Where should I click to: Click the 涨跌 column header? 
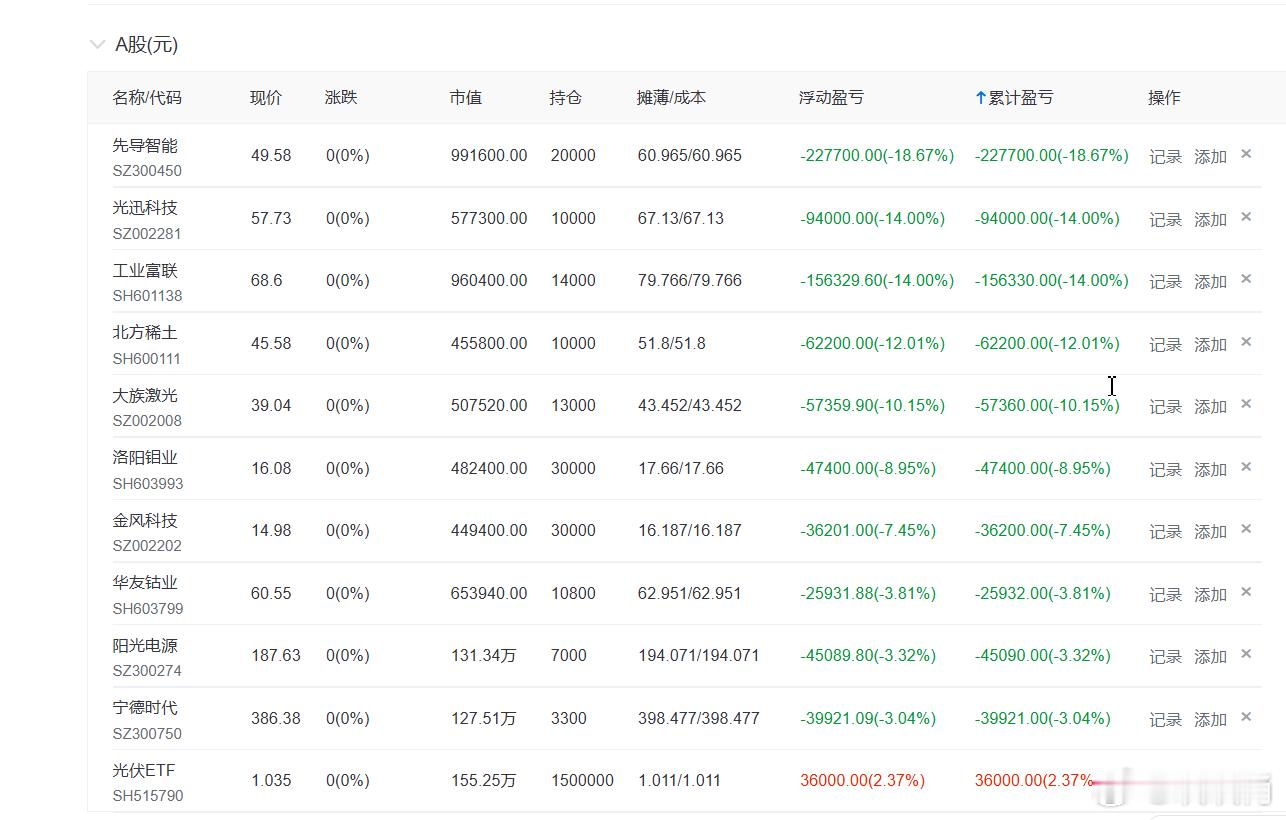point(341,98)
